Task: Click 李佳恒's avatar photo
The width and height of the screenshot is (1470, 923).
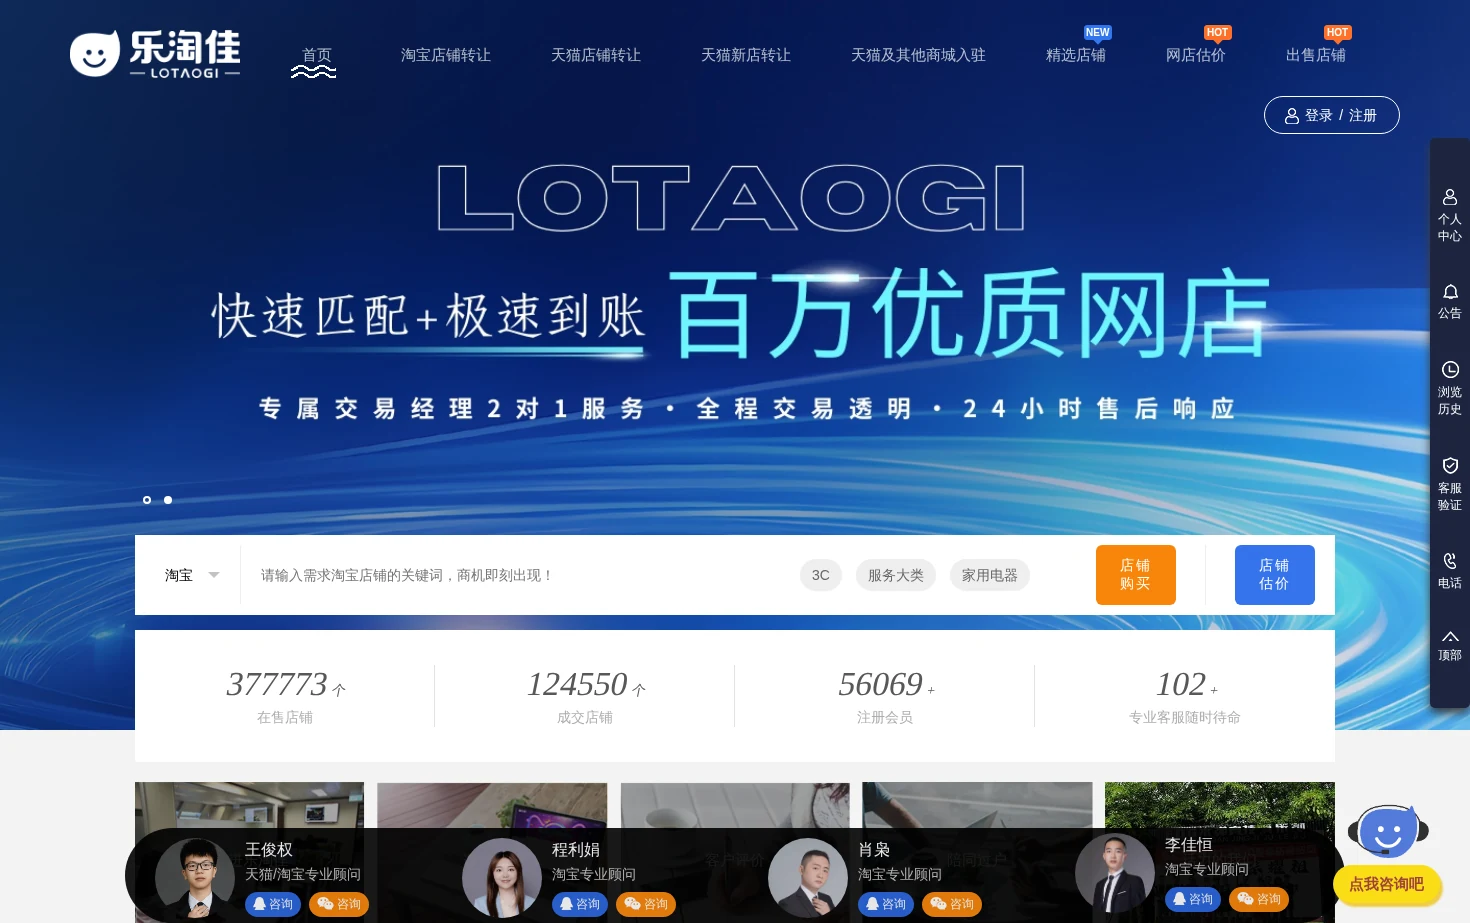Action: [x=1115, y=873]
